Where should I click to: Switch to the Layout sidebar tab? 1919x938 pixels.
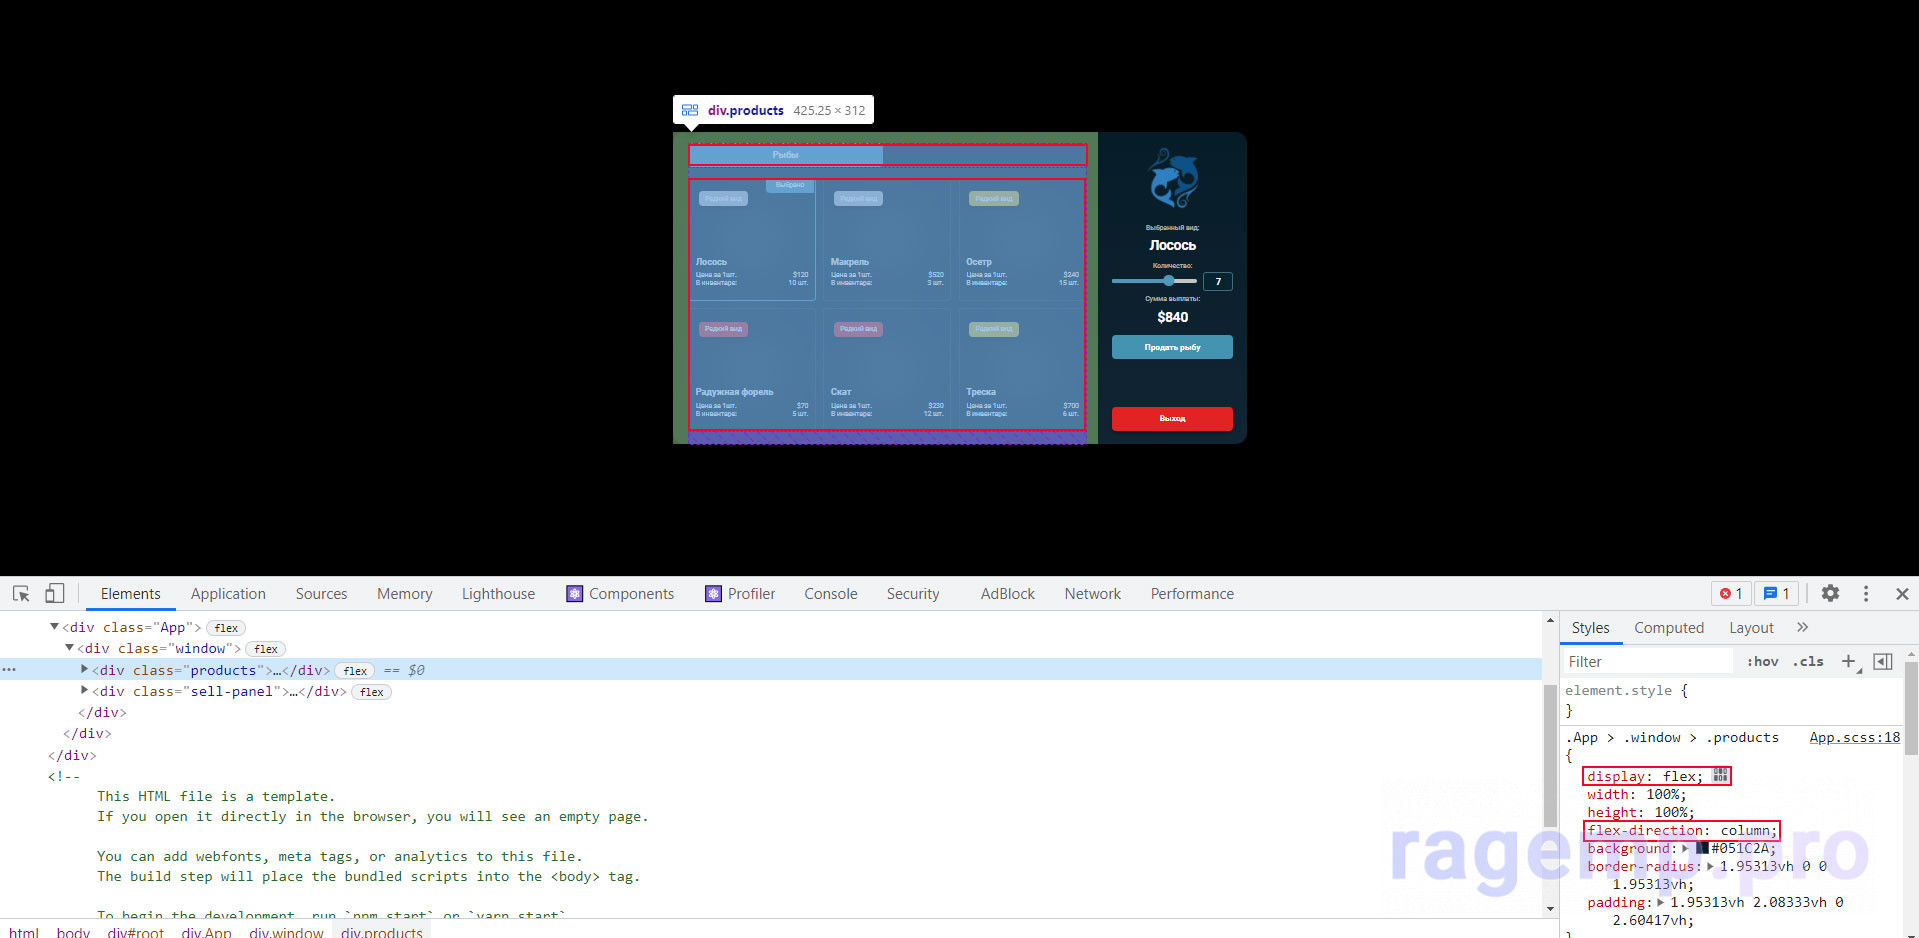pyautogui.click(x=1751, y=627)
